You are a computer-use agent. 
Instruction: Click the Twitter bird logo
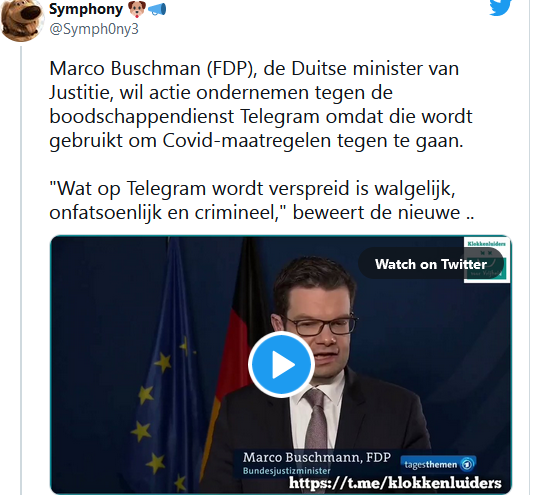[x=501, y=7]
